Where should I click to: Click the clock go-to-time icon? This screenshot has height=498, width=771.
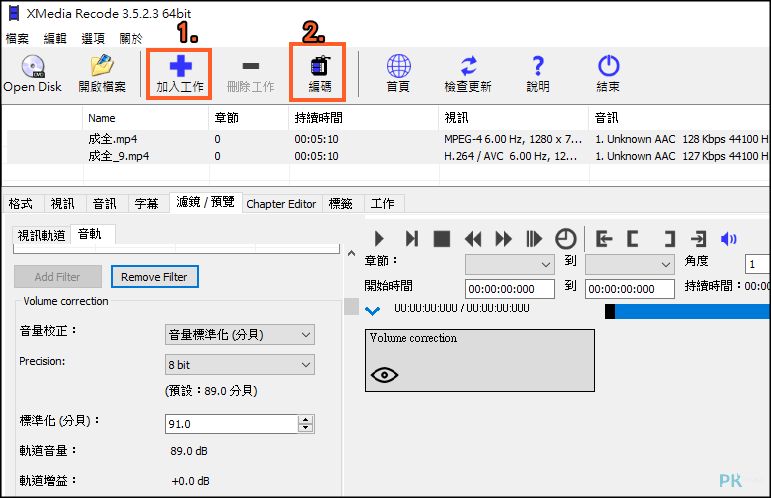565,239
